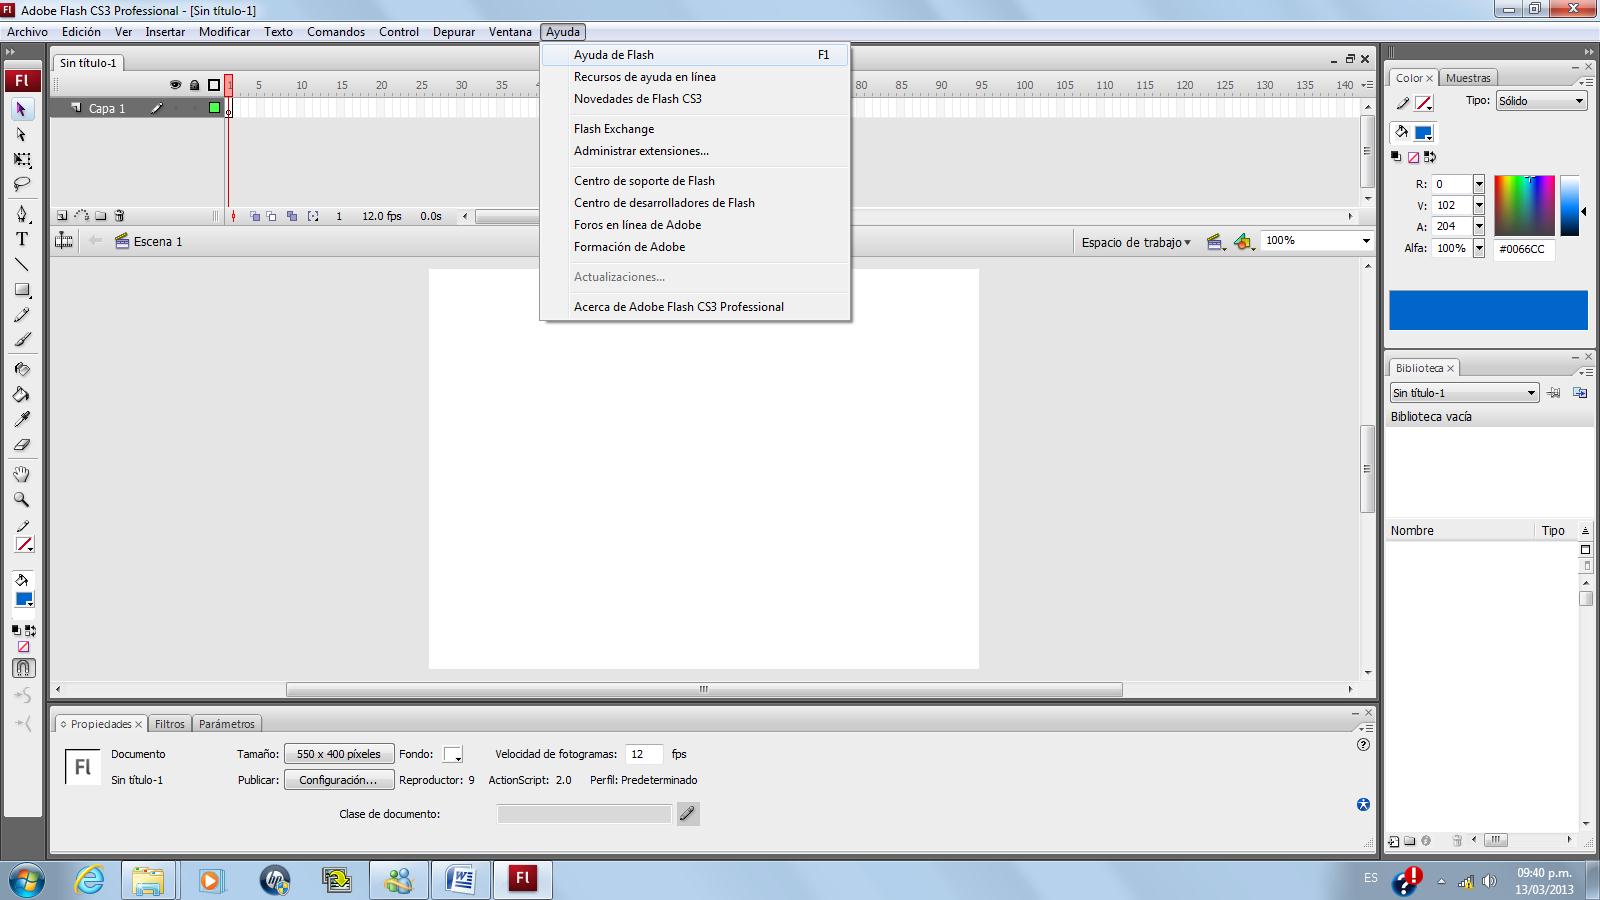Insert a new layer in the timeline
Screen dimensions: 1600x900
click(62, 215)
